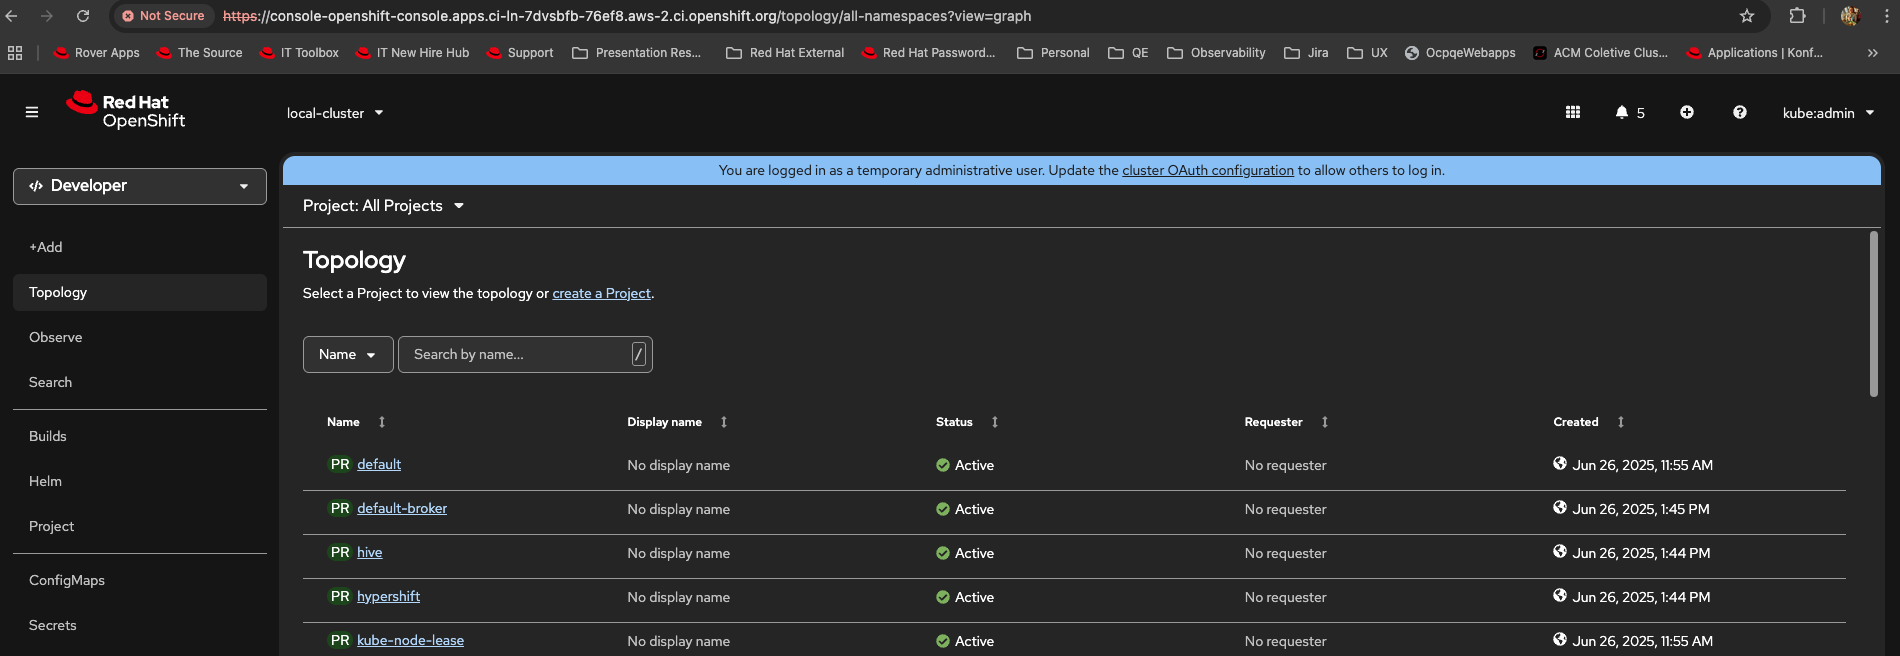This screenshot has height=656, width=1900.
Task: Open the application launcher grid icon
Action: [1572, 113]
